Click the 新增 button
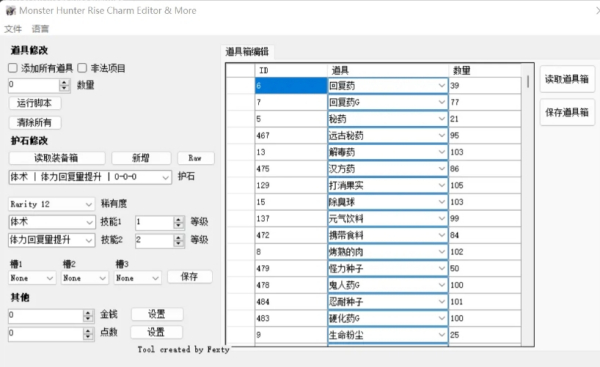The image size is (600, 367). (x=141, y=158)
